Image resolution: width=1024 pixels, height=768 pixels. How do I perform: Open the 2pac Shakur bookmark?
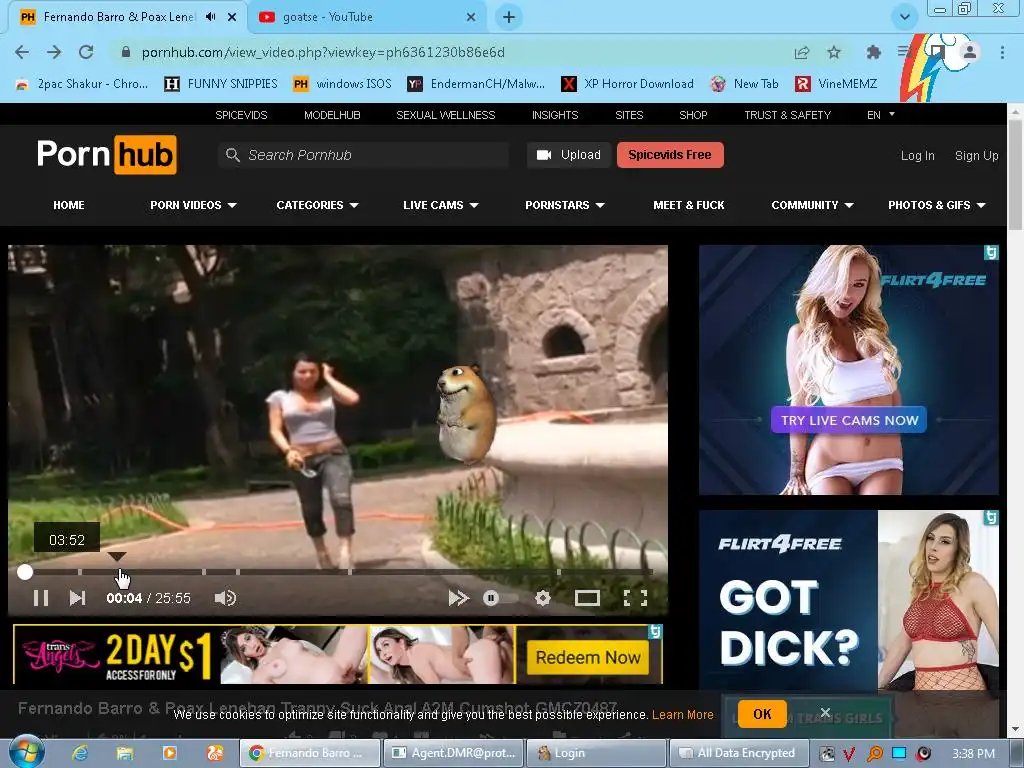click(82, 84)
